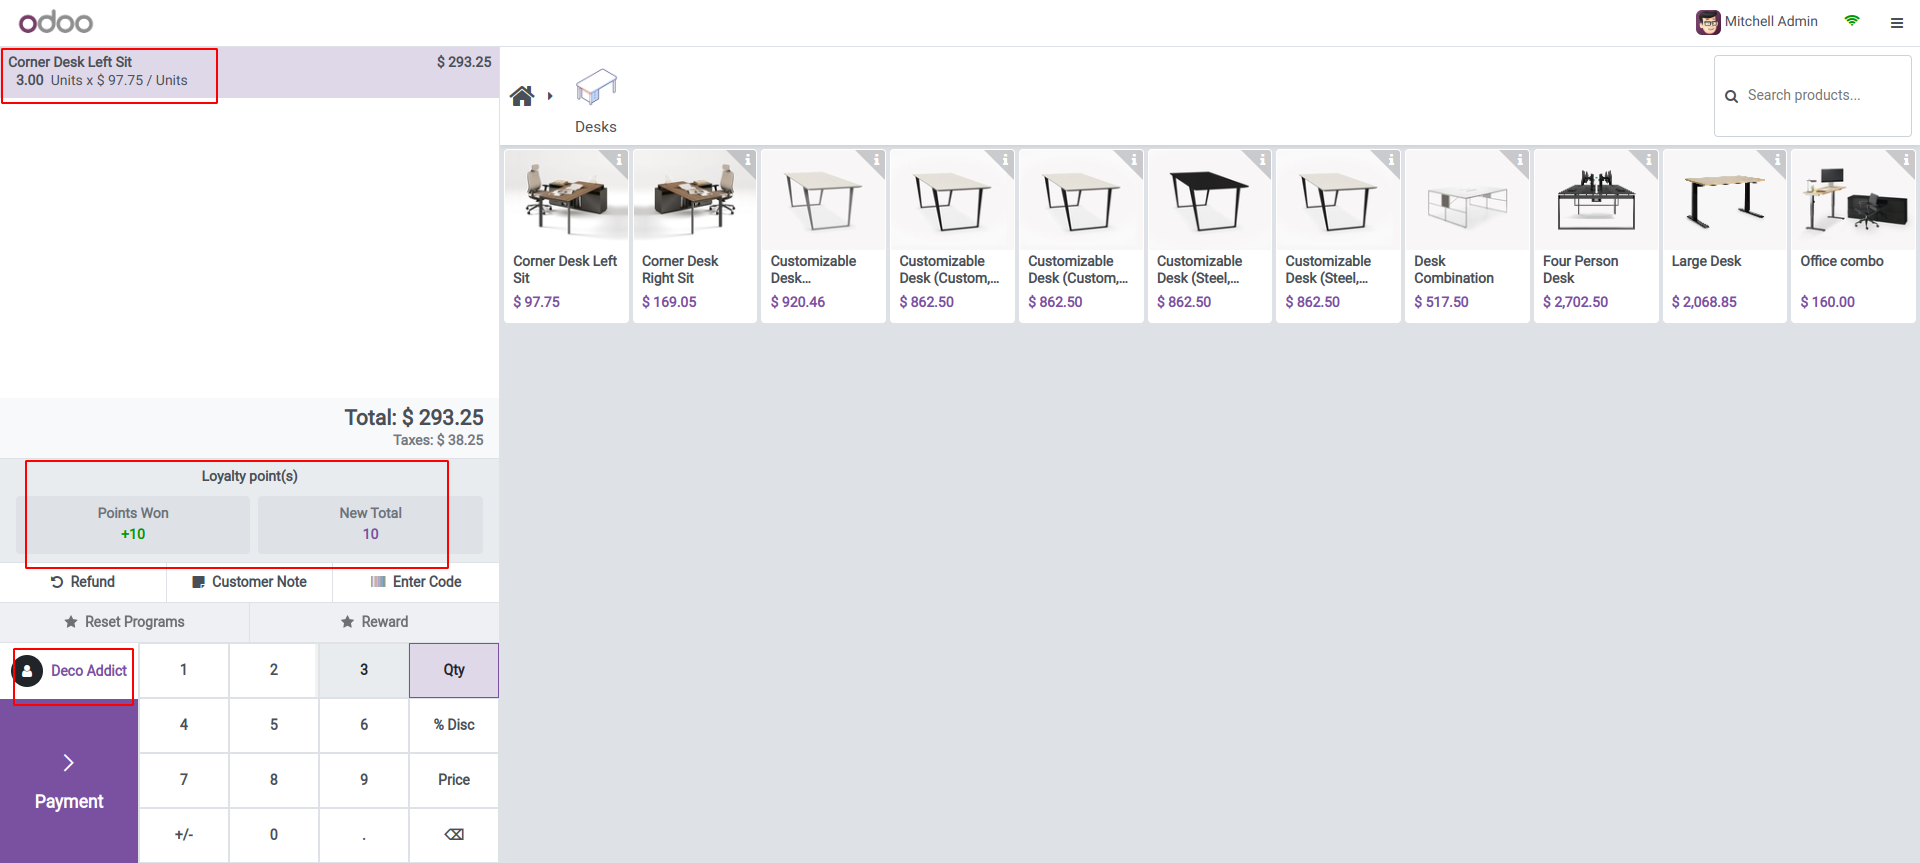This screenshot has width=1920, height=863.
Task: Open info for Corner Desk Left Sit
Action: point(619,159)
